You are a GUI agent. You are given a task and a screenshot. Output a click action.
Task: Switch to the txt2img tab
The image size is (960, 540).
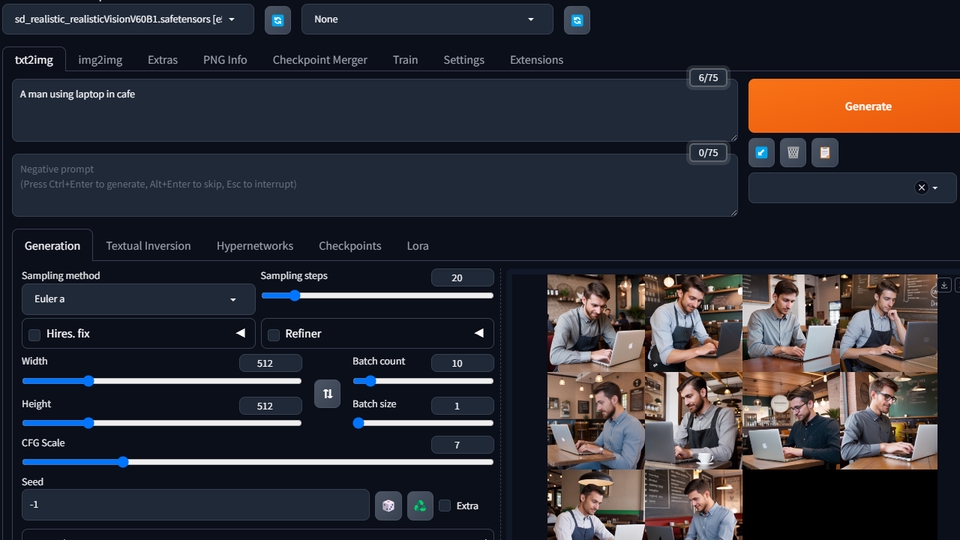34,60
